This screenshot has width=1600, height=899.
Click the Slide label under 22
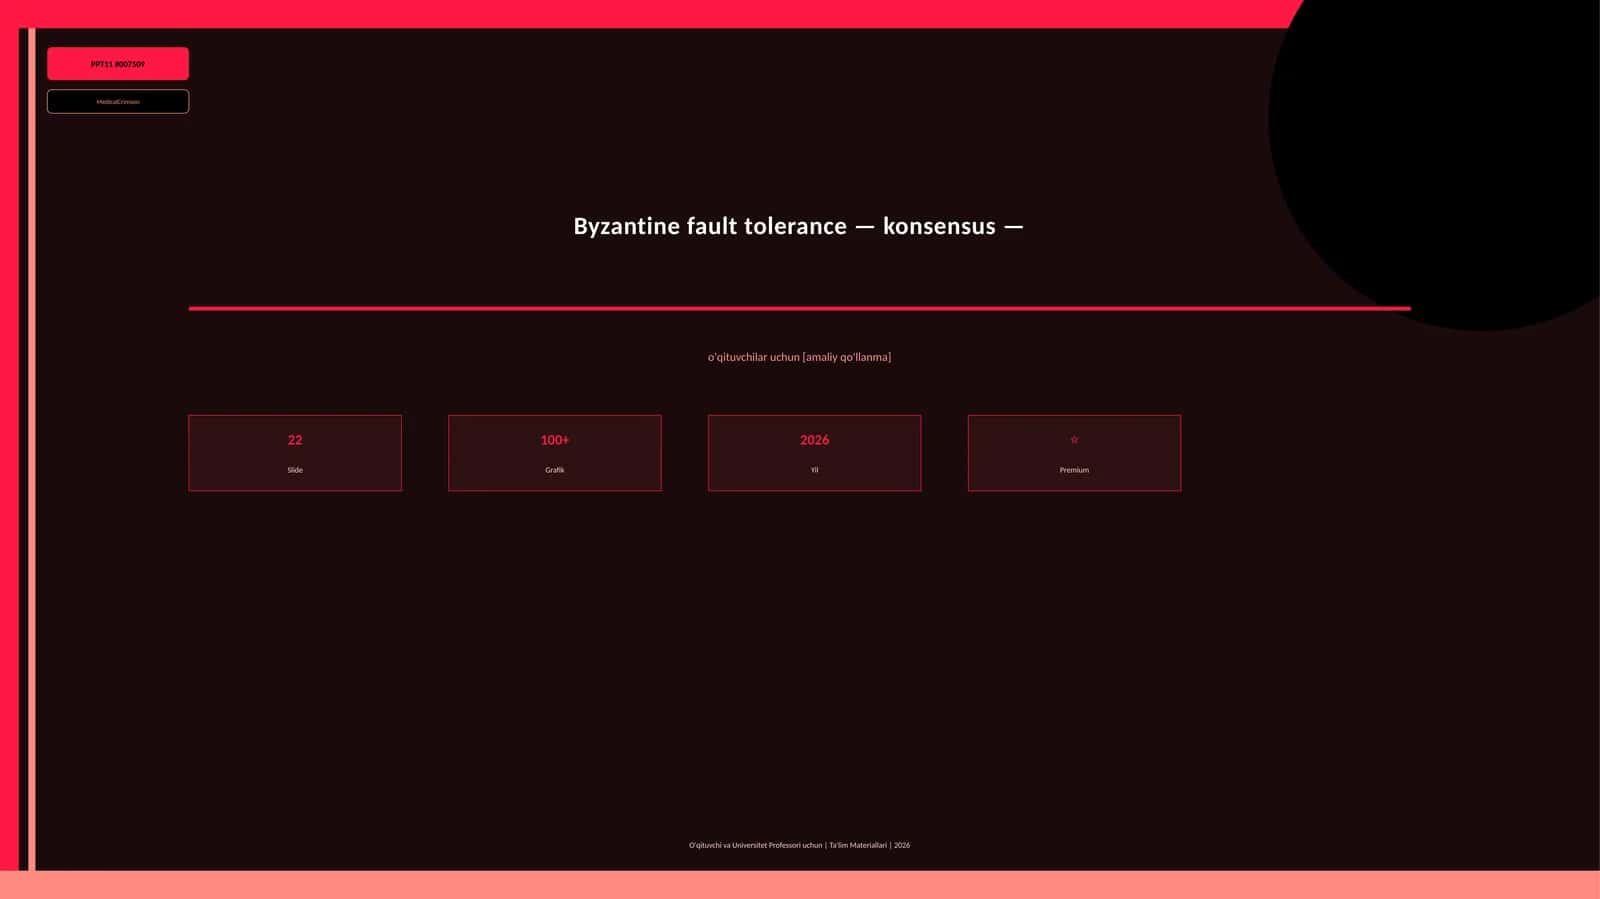[x=295, y=470]
